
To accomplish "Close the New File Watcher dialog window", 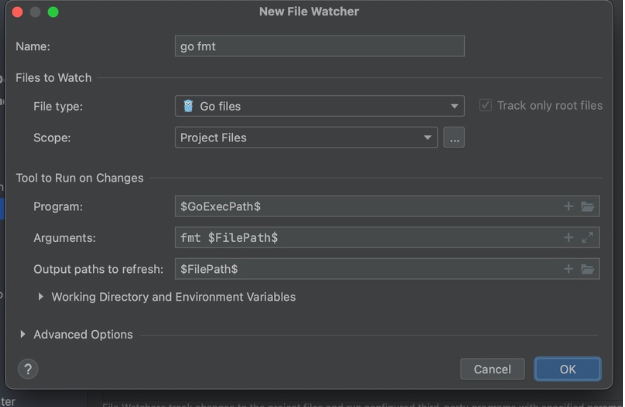I will pos(15,11).
